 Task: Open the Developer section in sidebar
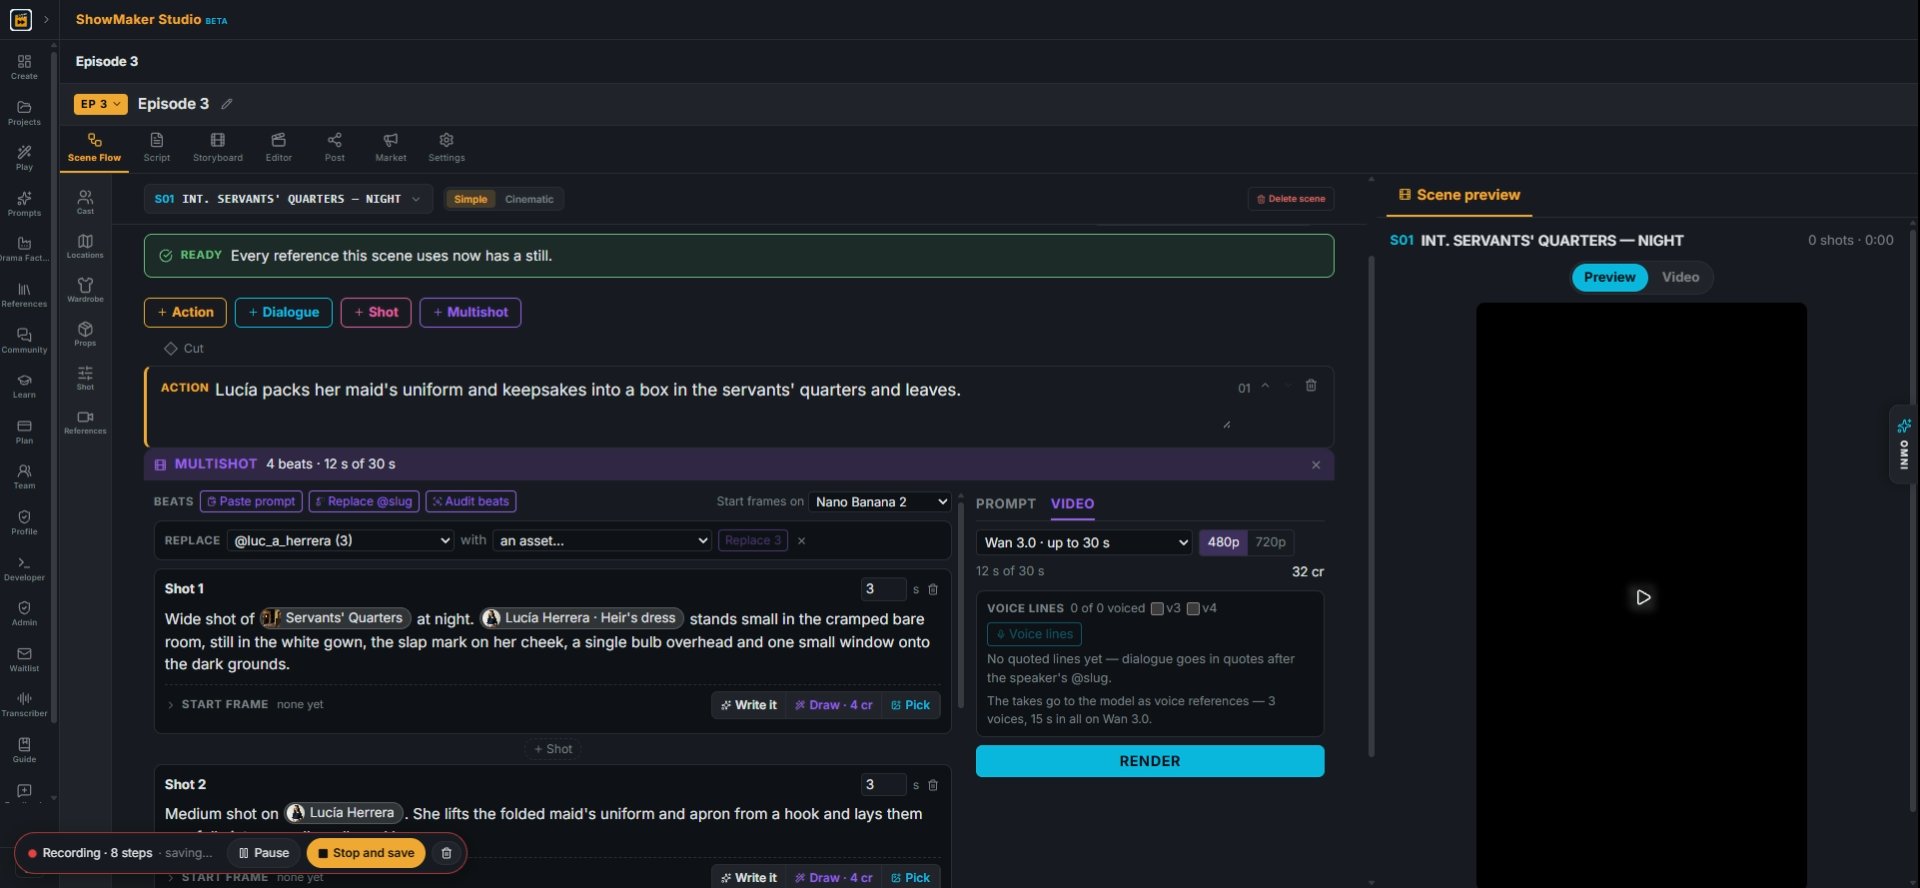[24, 569]
